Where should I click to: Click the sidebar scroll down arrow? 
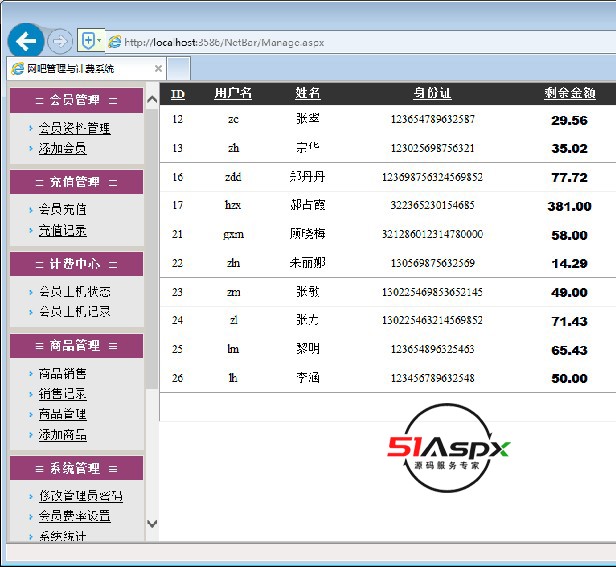click(x=152, y=523)
